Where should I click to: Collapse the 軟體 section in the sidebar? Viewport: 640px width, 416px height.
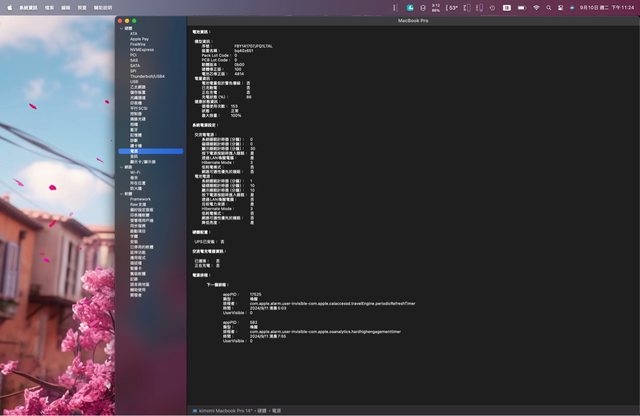click(x=121, y=194)
